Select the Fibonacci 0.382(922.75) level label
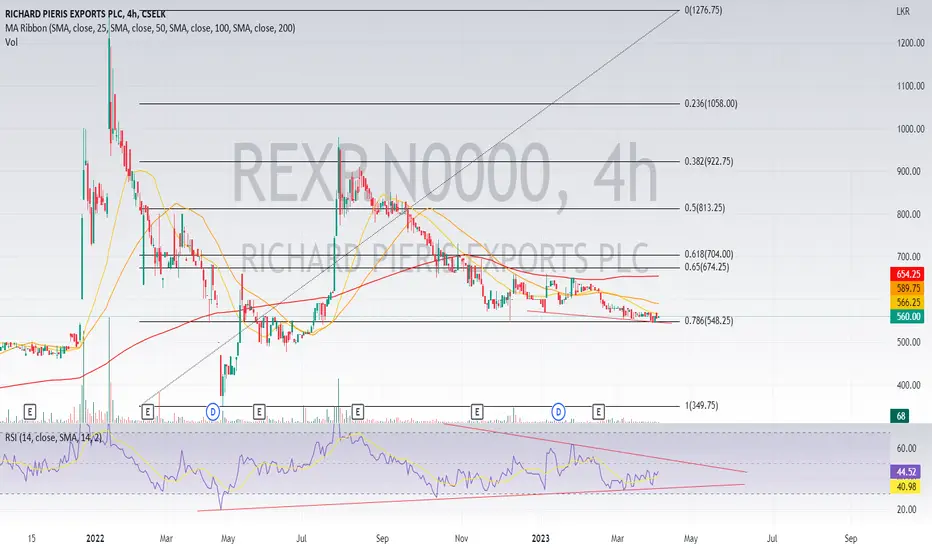 pos(709,161)
